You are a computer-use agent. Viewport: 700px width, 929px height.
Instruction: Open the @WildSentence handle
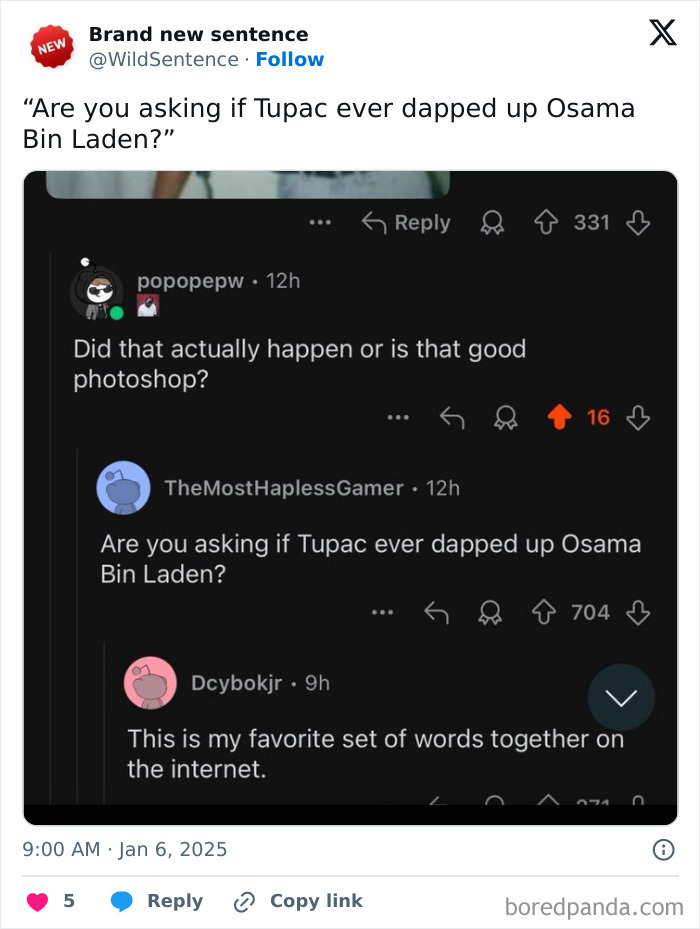pyautogui.click(x=164, y=59)
